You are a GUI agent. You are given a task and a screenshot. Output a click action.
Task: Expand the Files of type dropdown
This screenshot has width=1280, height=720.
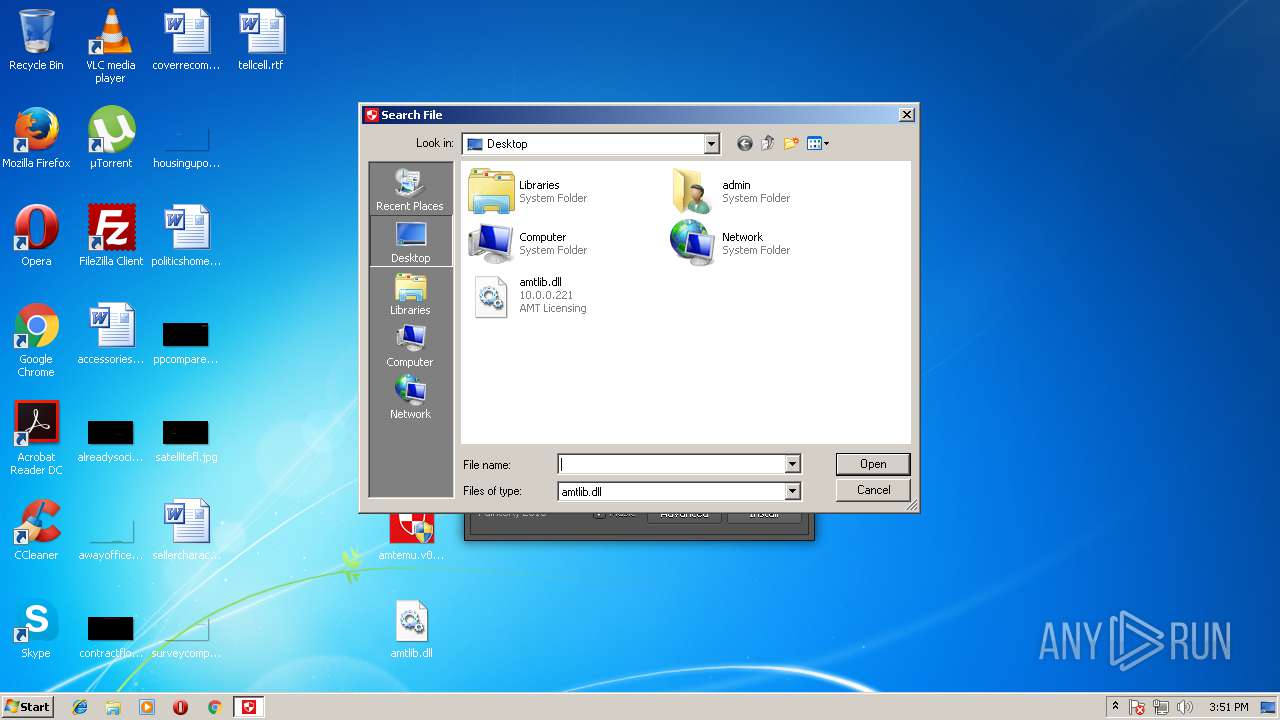coord(792,491)
